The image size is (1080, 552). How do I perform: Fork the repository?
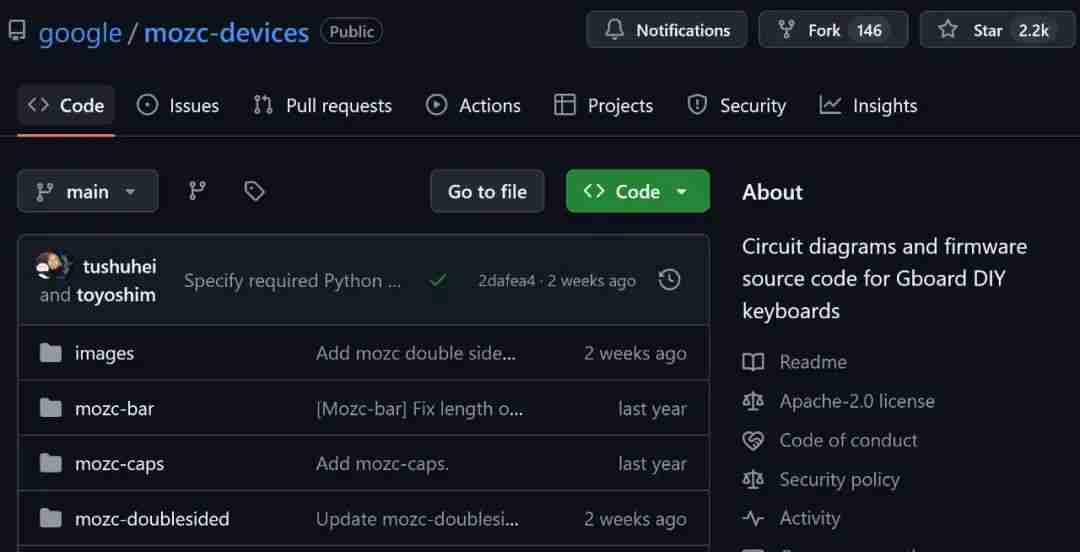tap(833, 30)
